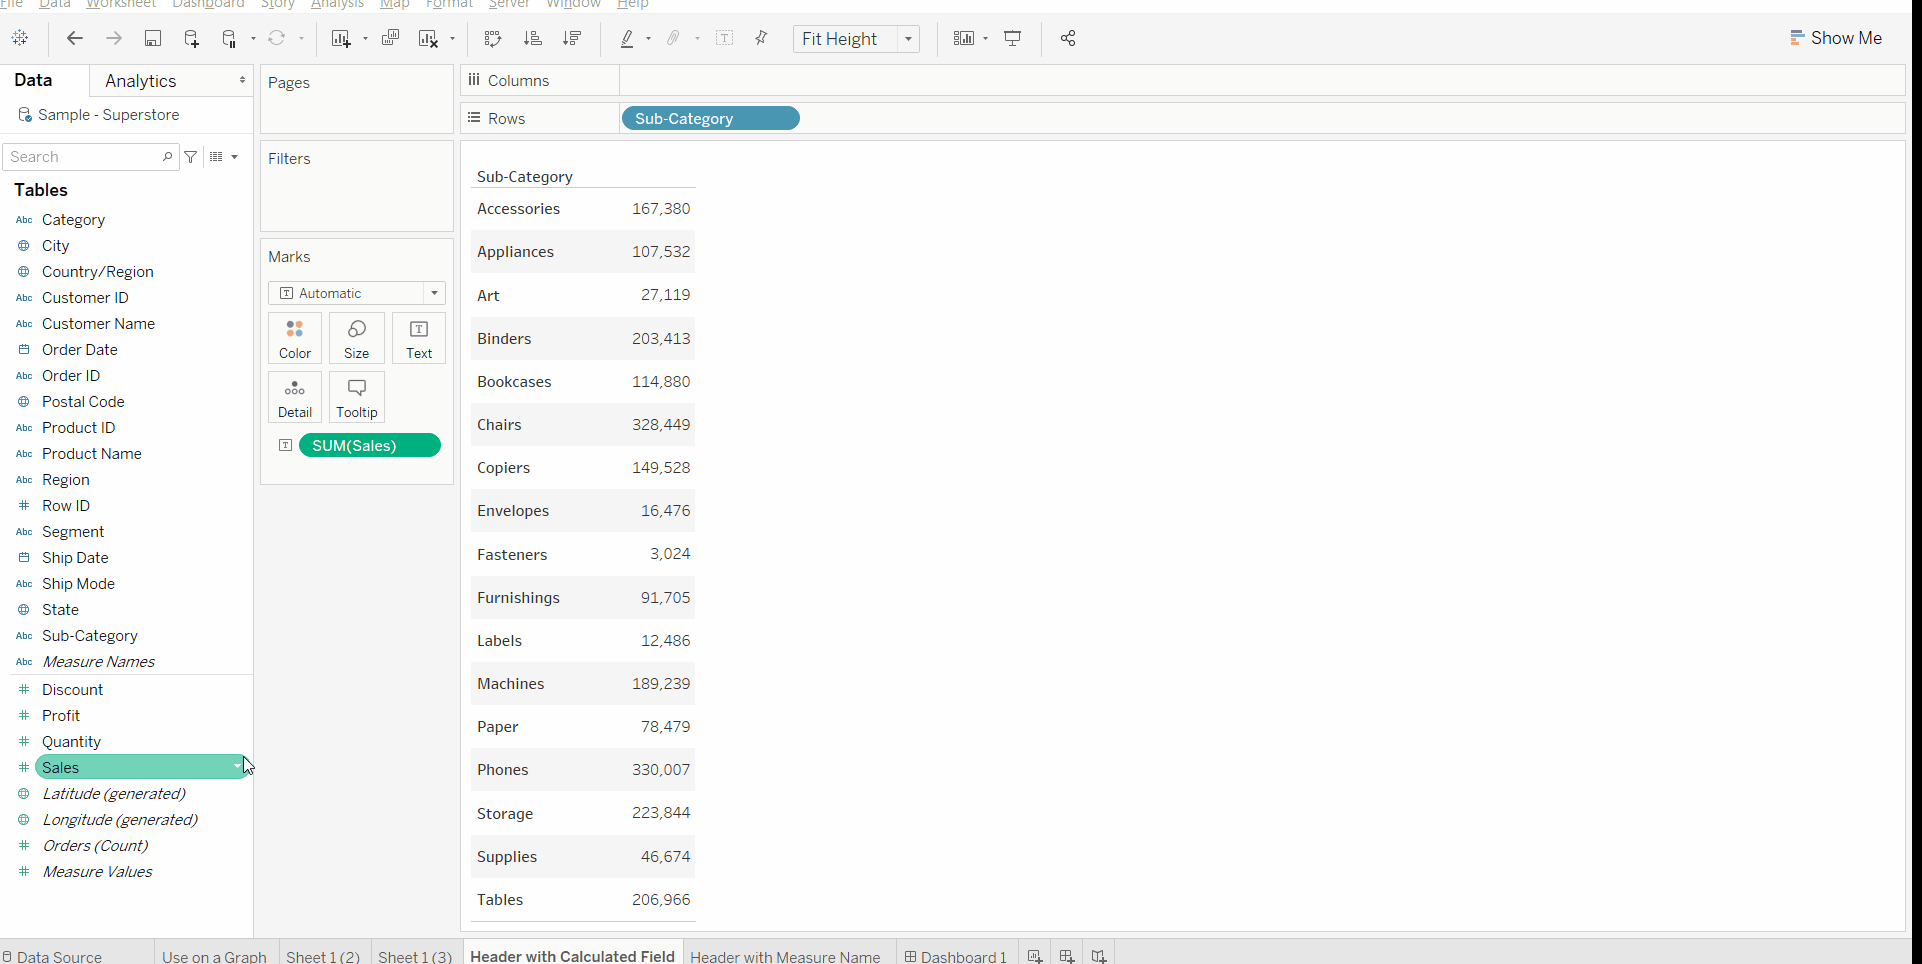Screen dimensions: 1922x964
Task: Expand the show/hide cards dropdown arrow
Action: coord(986,39)
